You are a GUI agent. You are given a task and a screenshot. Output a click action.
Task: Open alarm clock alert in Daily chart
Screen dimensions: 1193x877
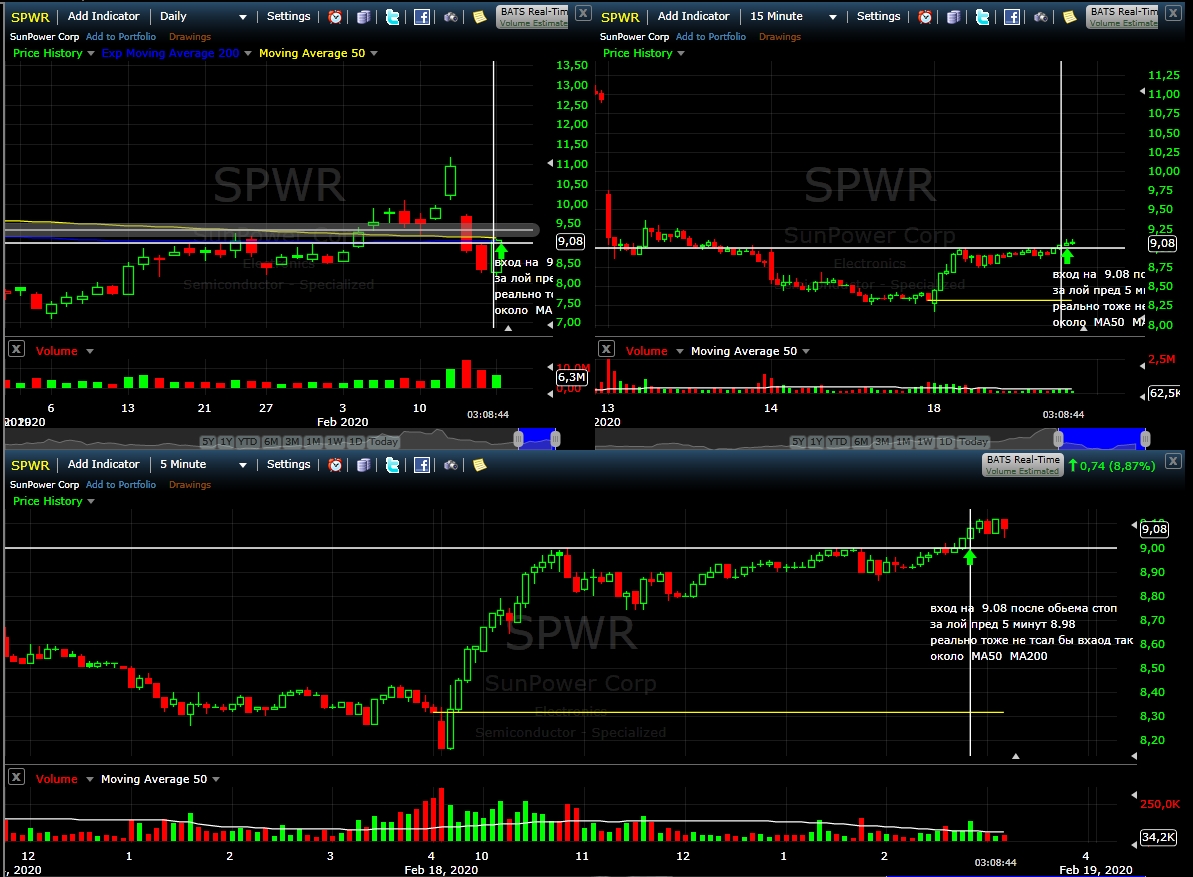pyautogui.click(x=335, y=17)
